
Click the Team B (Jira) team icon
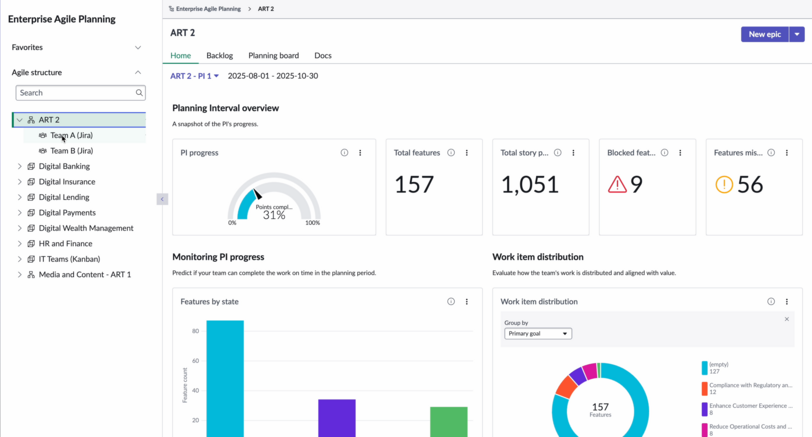42,151
